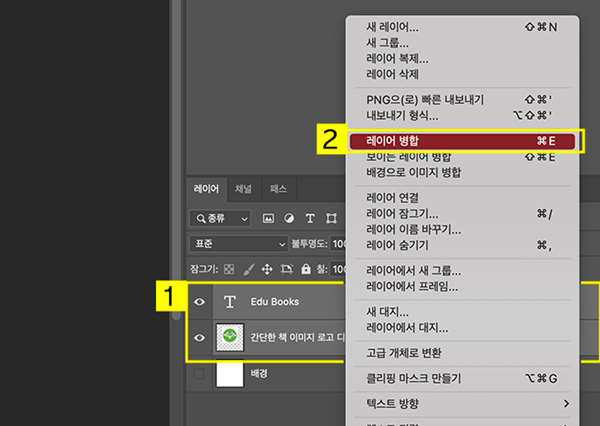Viewport: 600px width, 426px height.
Task: Click the 칠 value field
Action: tap(338, 269)
